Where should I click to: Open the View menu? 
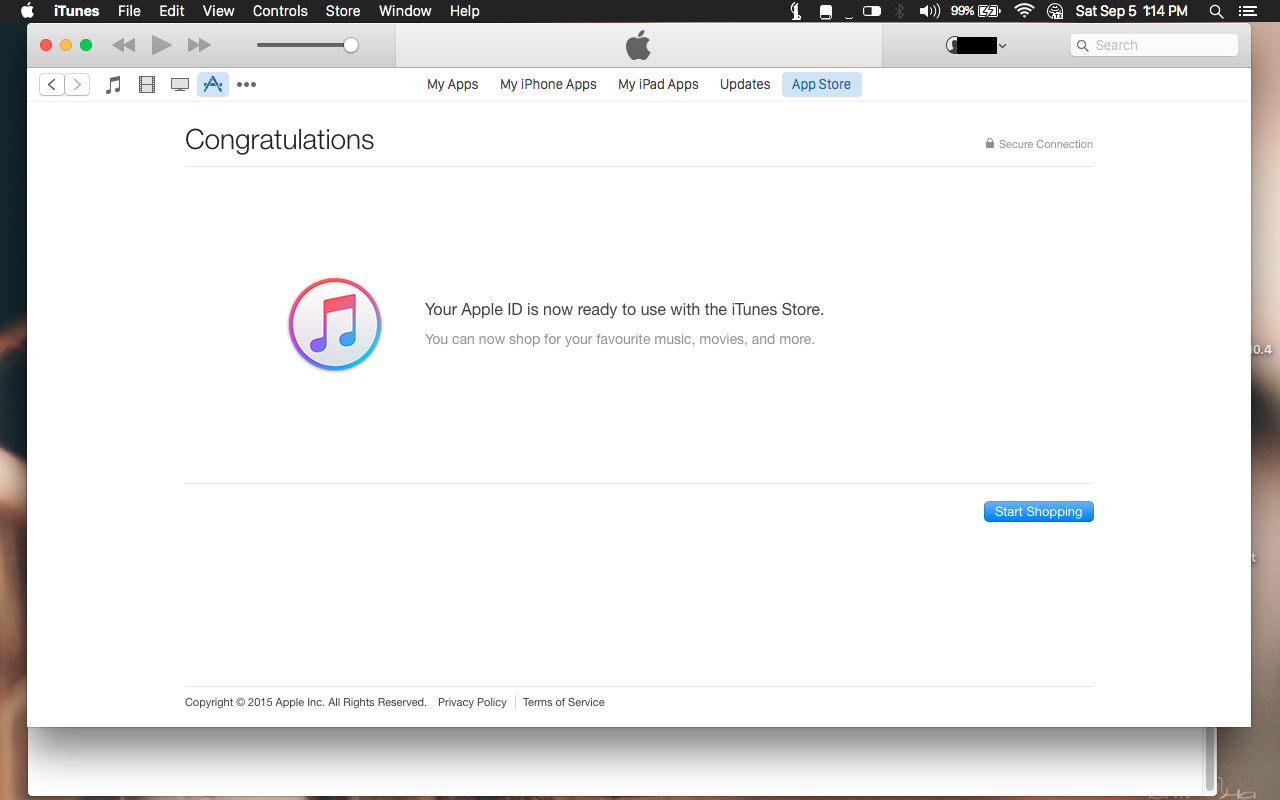218,11
